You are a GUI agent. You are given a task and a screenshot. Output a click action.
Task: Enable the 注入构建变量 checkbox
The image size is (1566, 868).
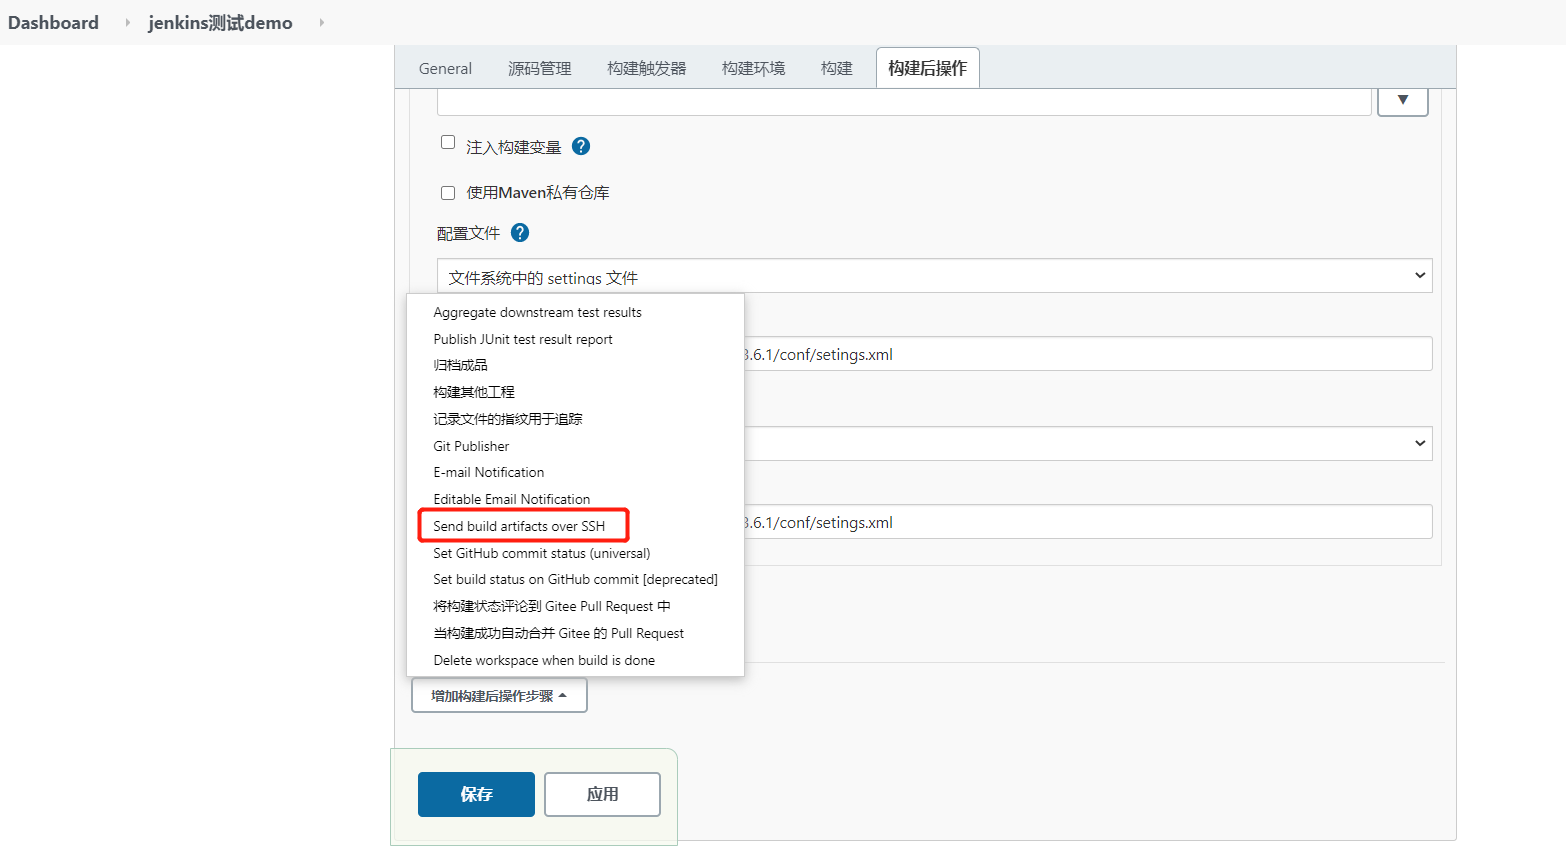click(x=448, y=142)
